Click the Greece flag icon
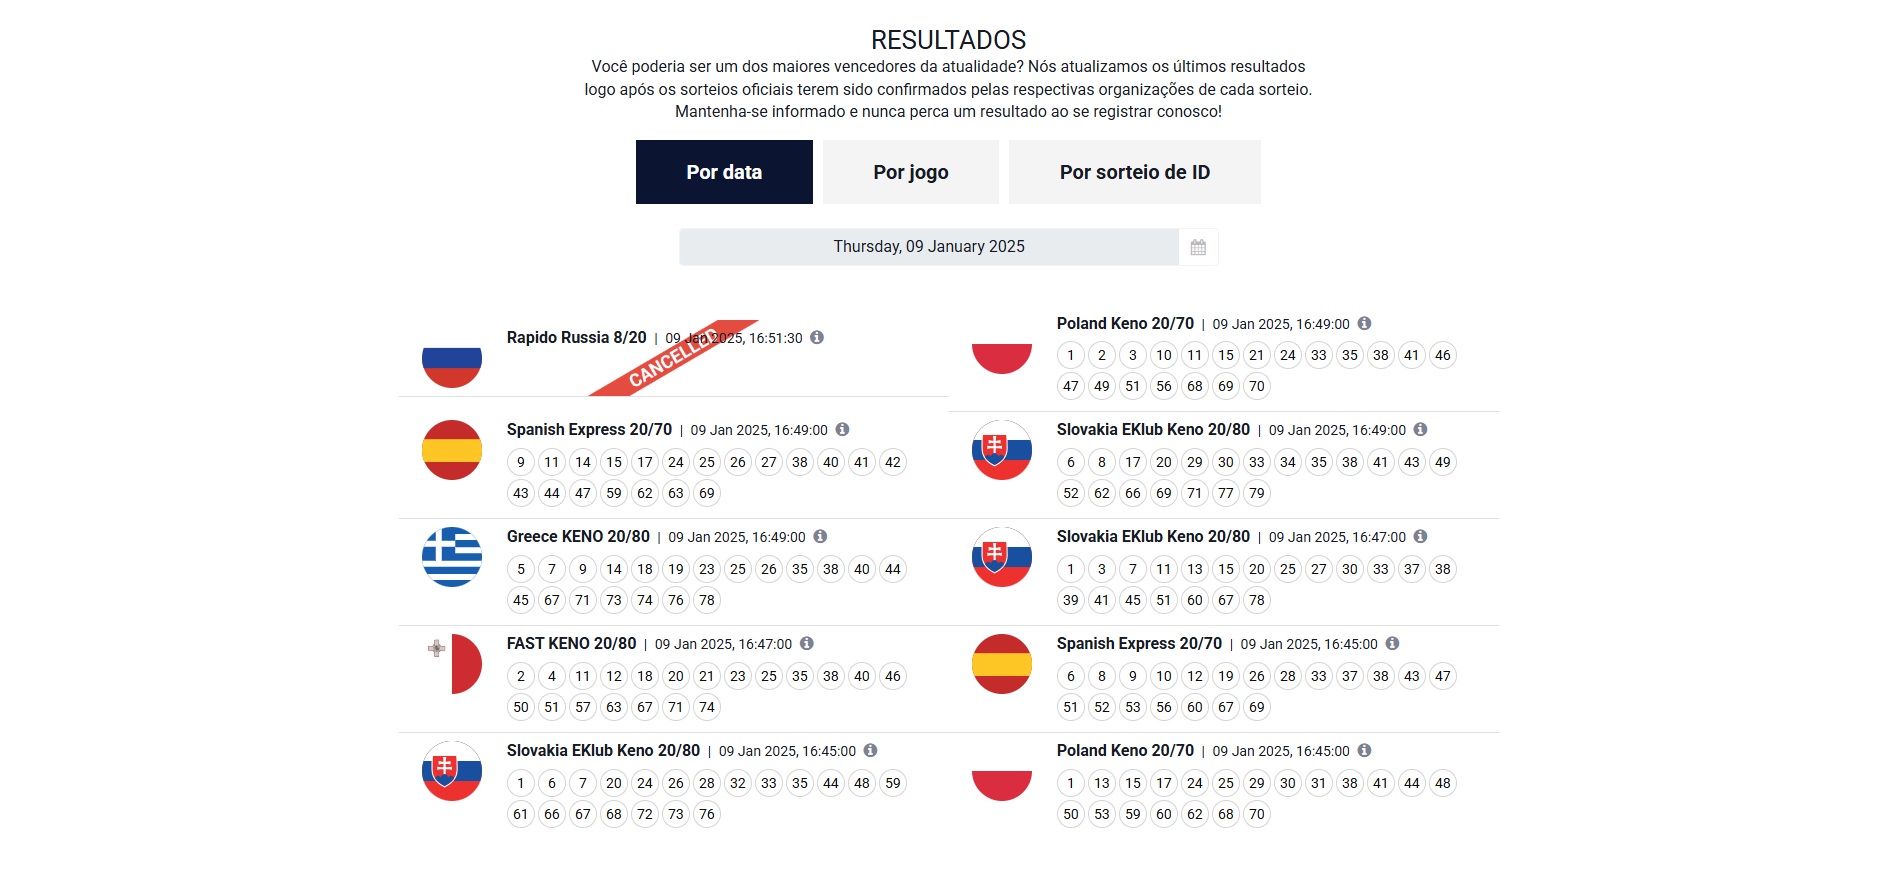The image size is (1891, 882). pyautogui.click(x=452, y=557)
